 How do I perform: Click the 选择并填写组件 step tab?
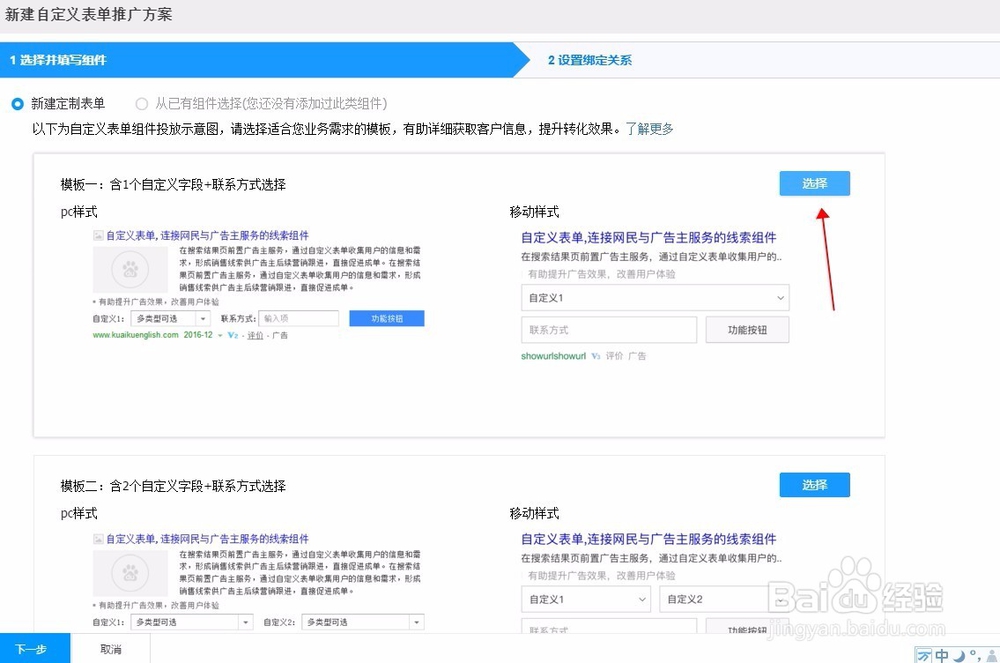click(x=60, y=60)
